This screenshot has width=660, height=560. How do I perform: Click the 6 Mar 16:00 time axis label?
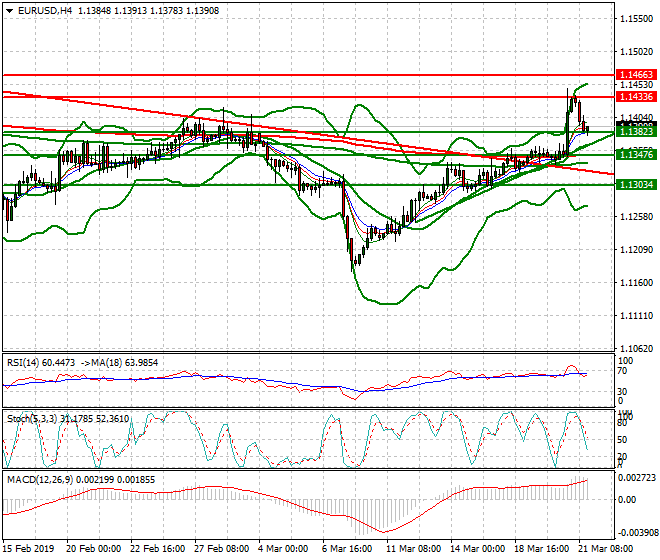(x=347, y=549)
